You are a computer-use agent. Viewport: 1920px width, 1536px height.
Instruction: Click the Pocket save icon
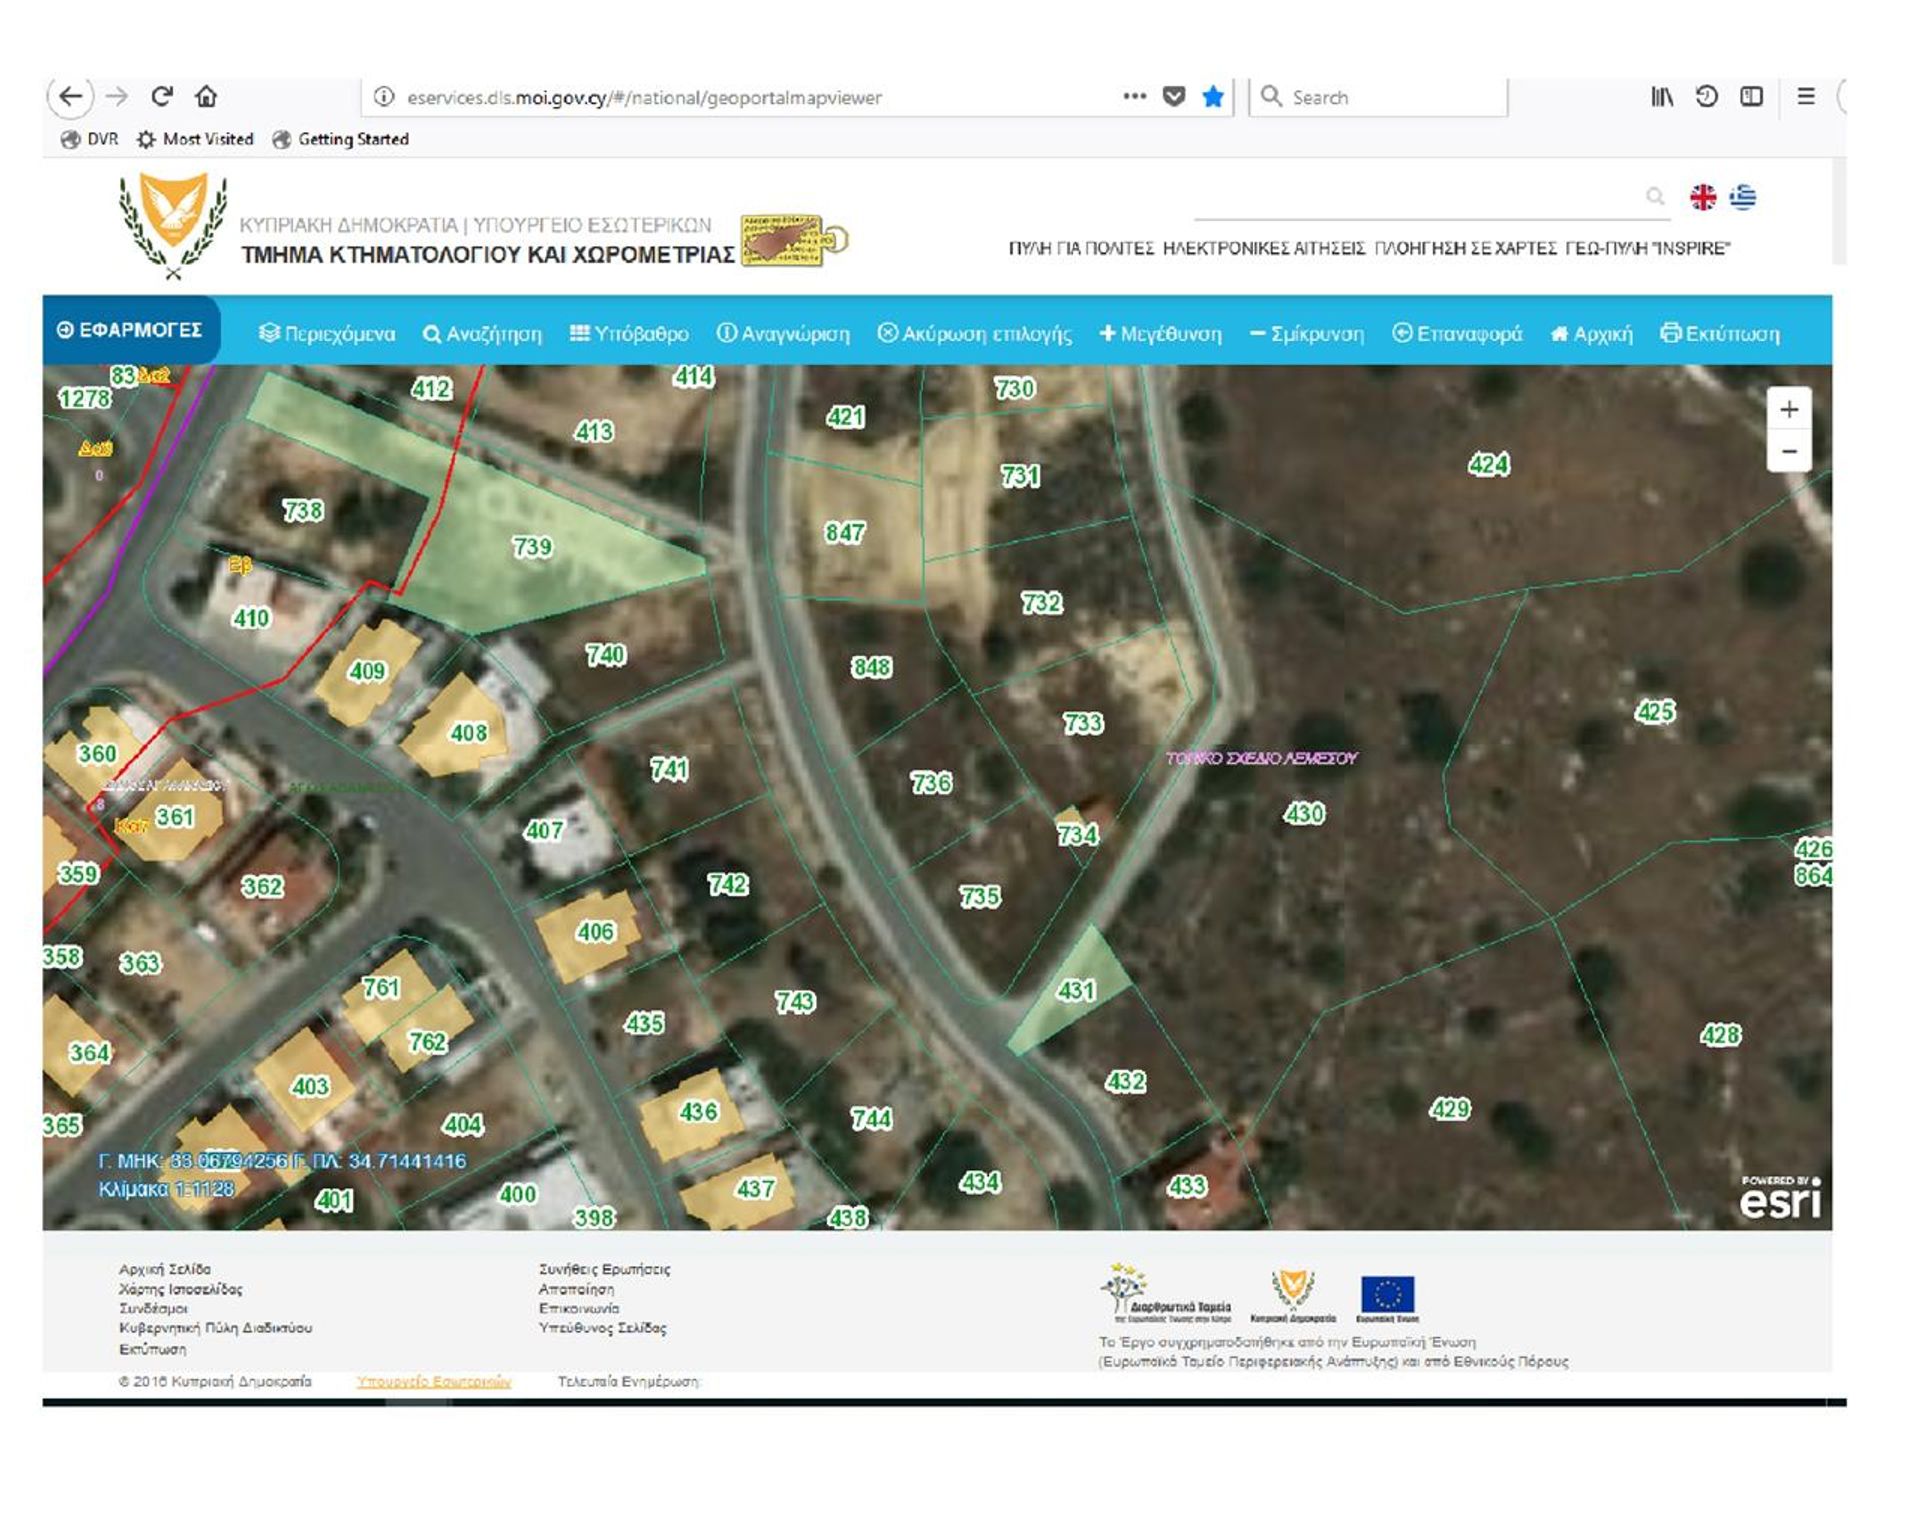point(1174,96)
